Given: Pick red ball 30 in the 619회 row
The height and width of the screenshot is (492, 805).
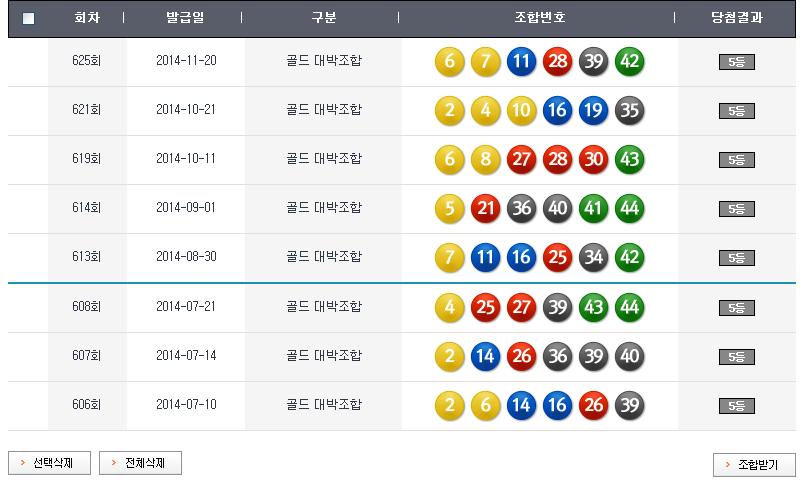Looking at the screenshot, I should [594, 160].
